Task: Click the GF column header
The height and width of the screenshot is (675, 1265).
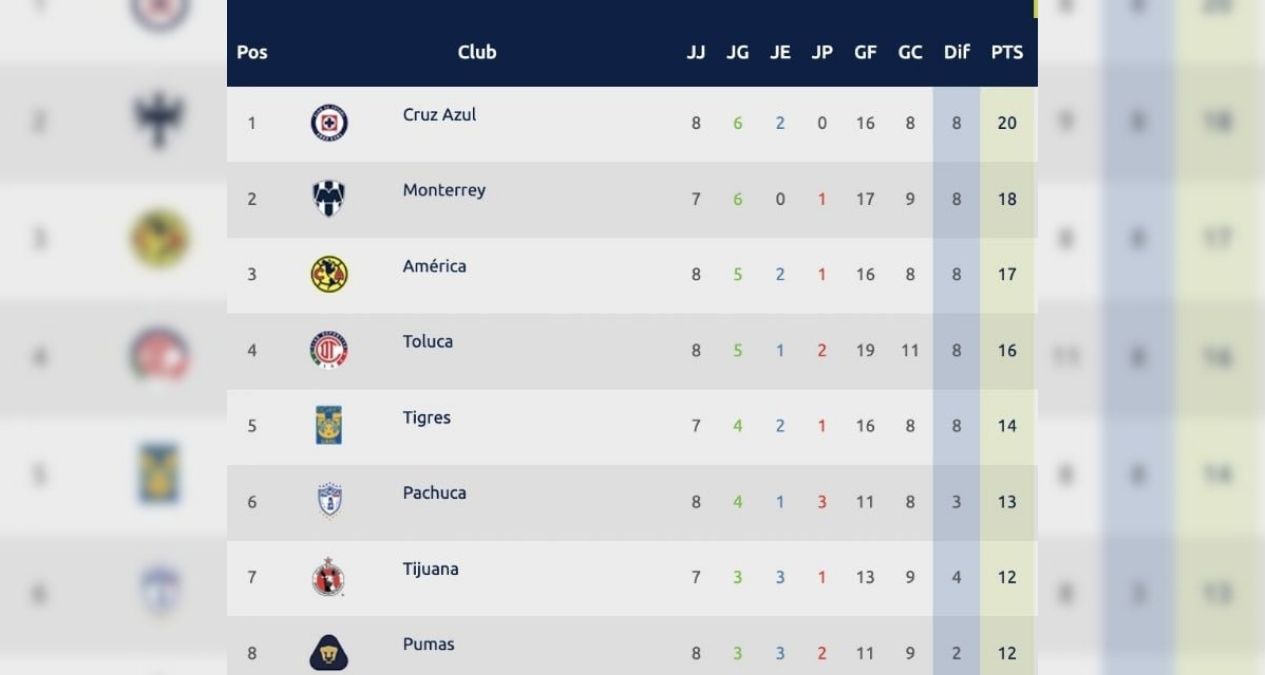Action: [x=865, y=53]
